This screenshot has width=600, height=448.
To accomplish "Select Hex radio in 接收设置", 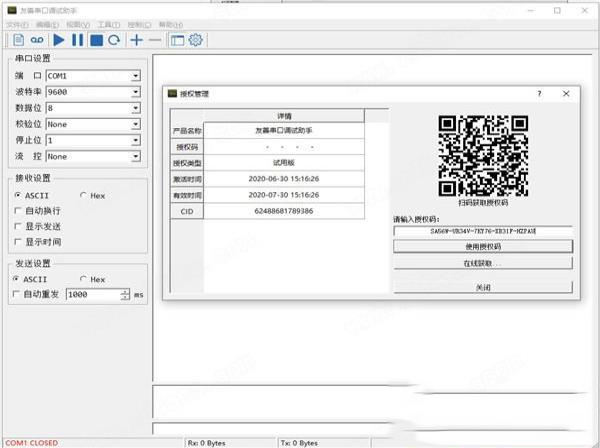I will [84, 196].
